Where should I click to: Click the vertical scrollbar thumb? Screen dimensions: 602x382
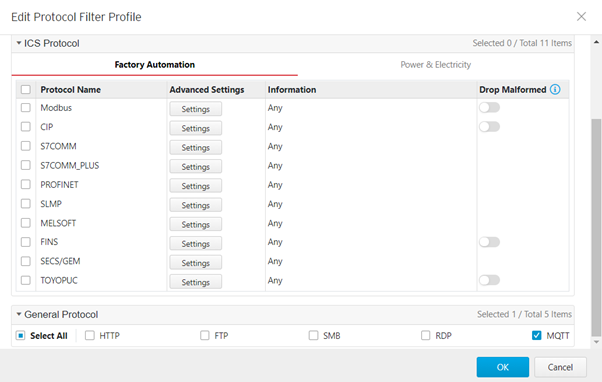596,227
